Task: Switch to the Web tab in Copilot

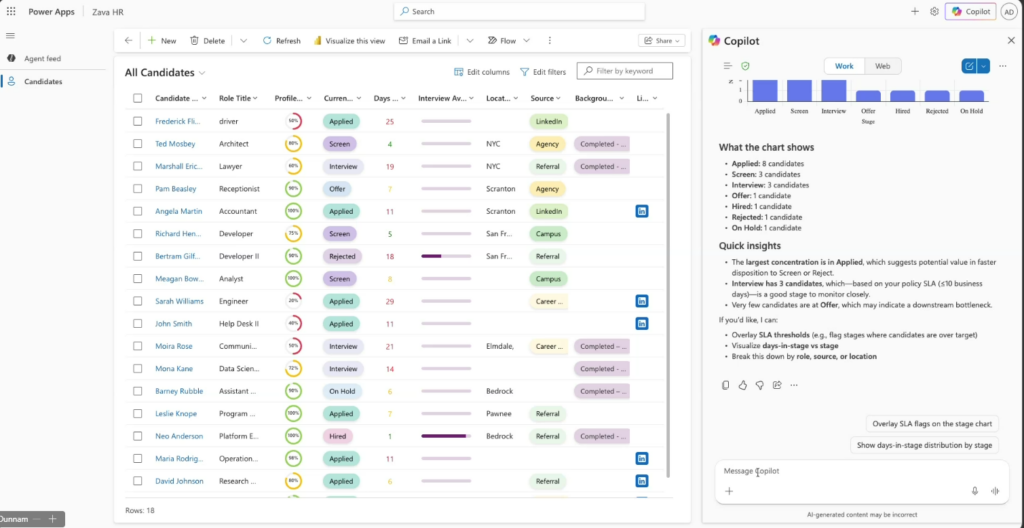Action: pos(882,66)
